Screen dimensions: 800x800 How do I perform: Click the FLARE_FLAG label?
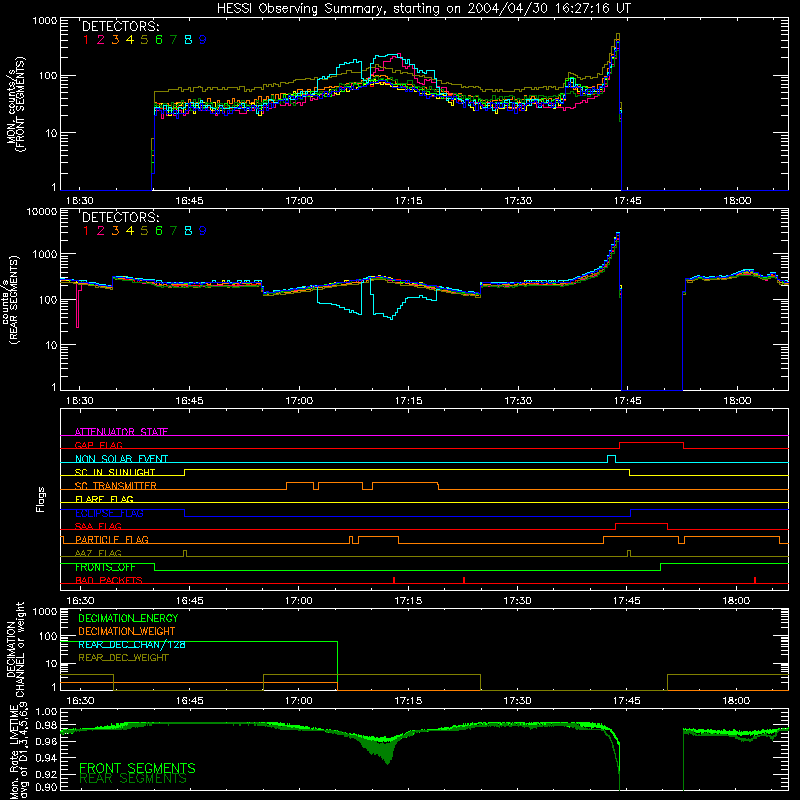pos(104,499)
